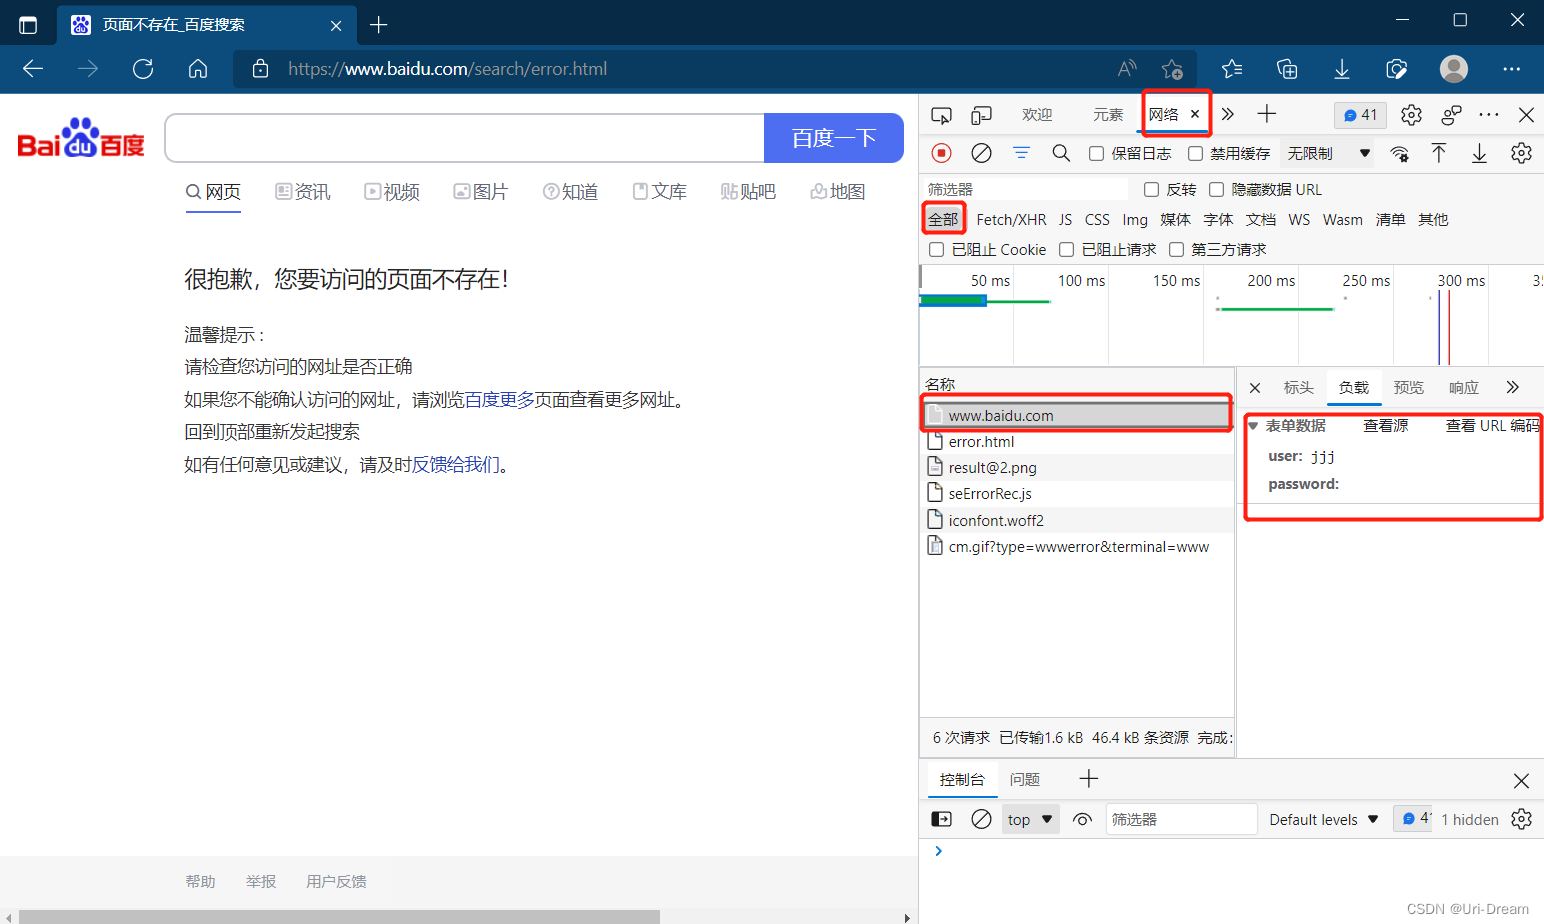The width and height of the screenshot is (1544, 924).
Task: Open the 无限制 throttling dropdown
Action: coord(1329,153)
